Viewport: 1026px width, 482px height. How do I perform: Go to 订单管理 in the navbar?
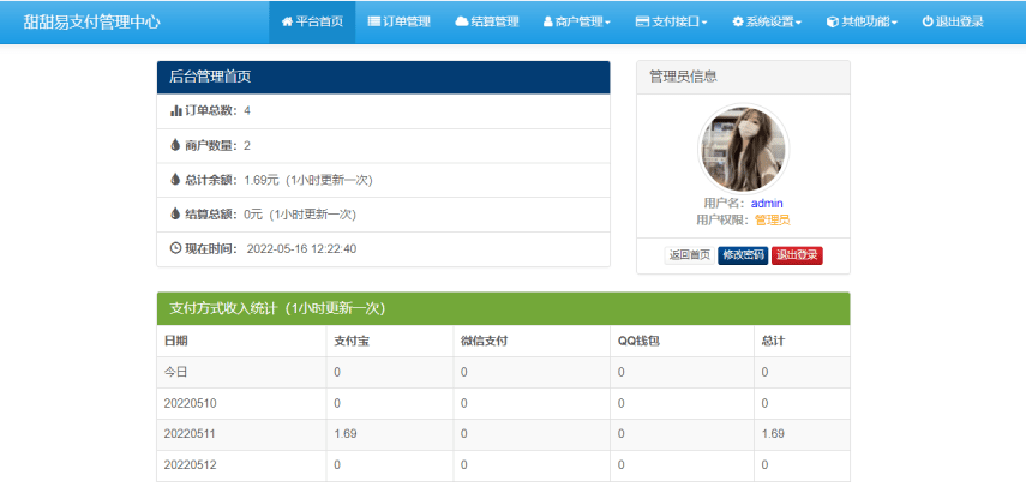click(399, 22)
